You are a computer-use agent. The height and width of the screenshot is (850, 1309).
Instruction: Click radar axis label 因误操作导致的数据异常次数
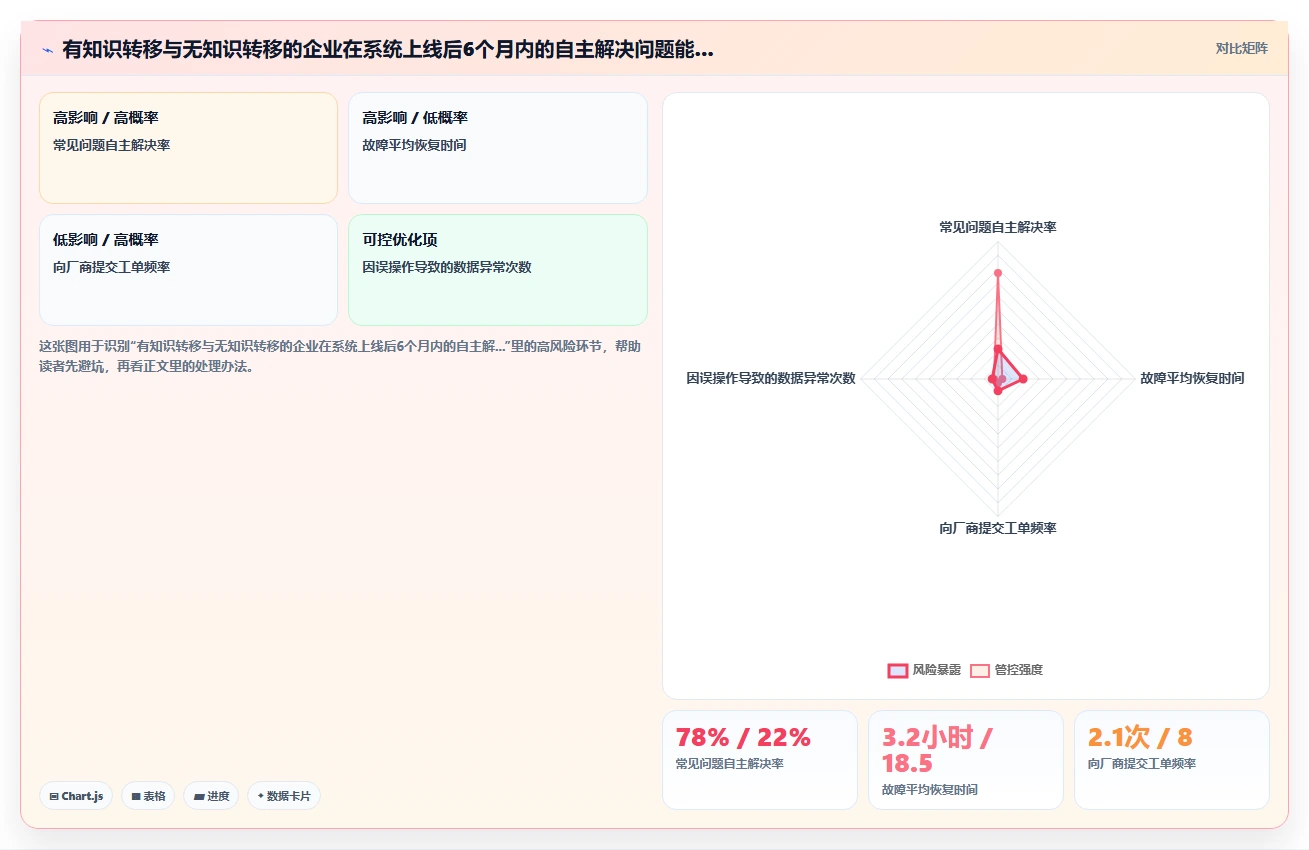coord(771,378)
